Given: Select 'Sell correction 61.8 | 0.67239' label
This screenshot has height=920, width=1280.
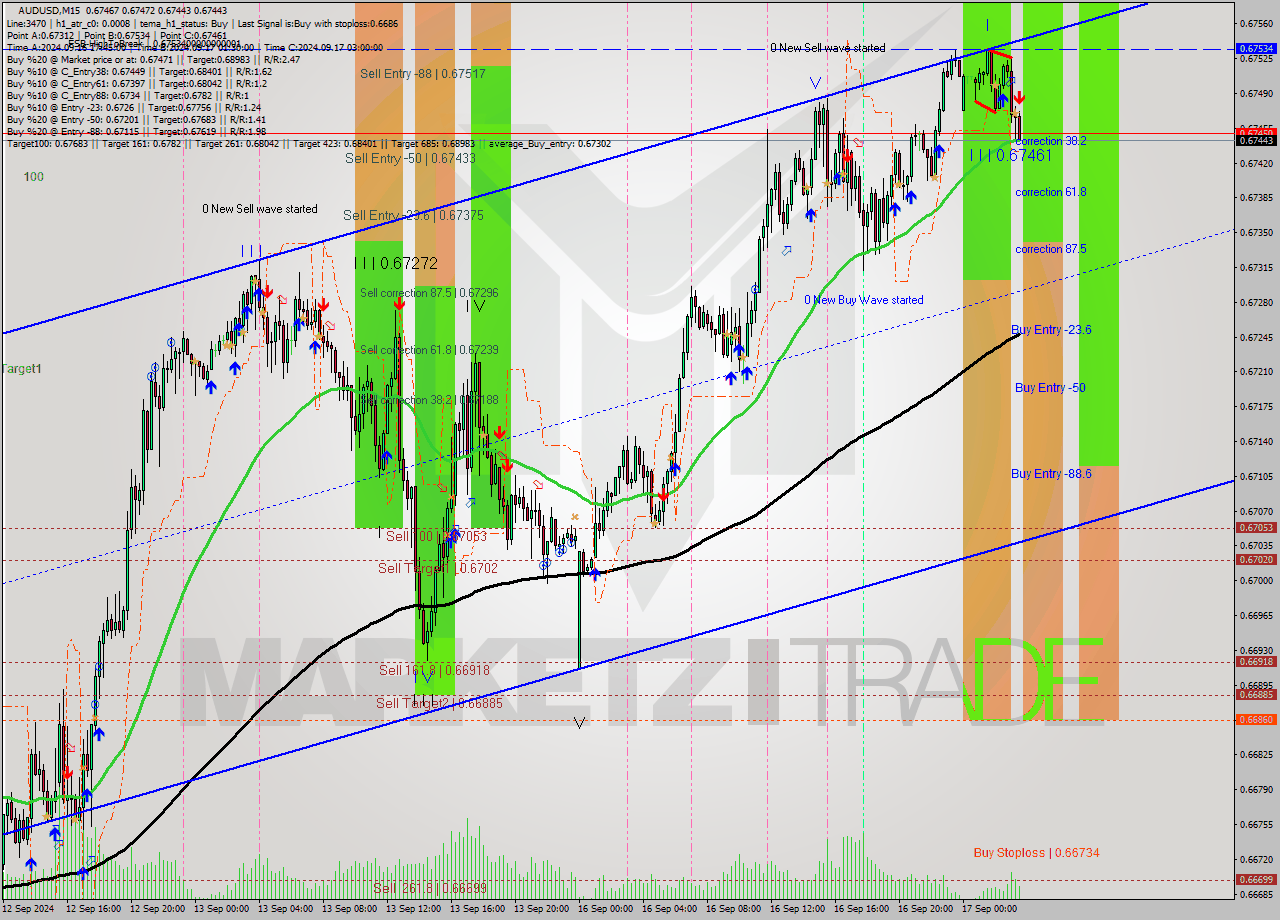Looking at the screenshot, I should pyautogui.click(x=429, y=350).
